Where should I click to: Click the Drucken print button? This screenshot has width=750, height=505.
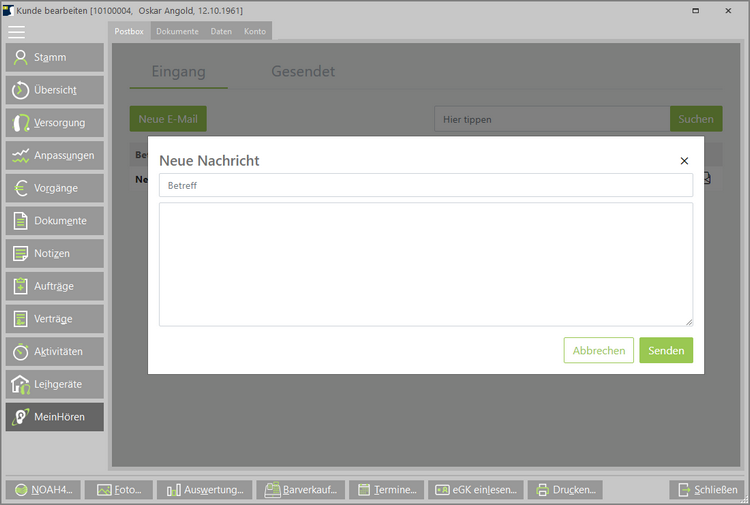coord(565,490)
